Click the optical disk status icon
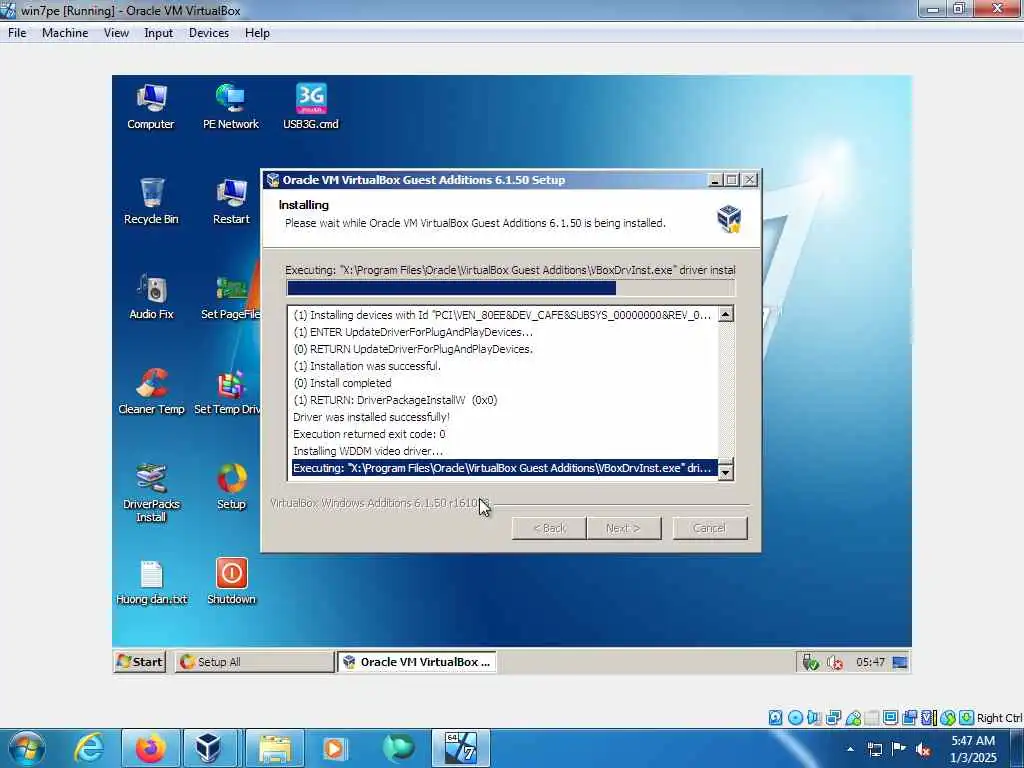This screenshot has width=1024, height=768. coord(795,718)
